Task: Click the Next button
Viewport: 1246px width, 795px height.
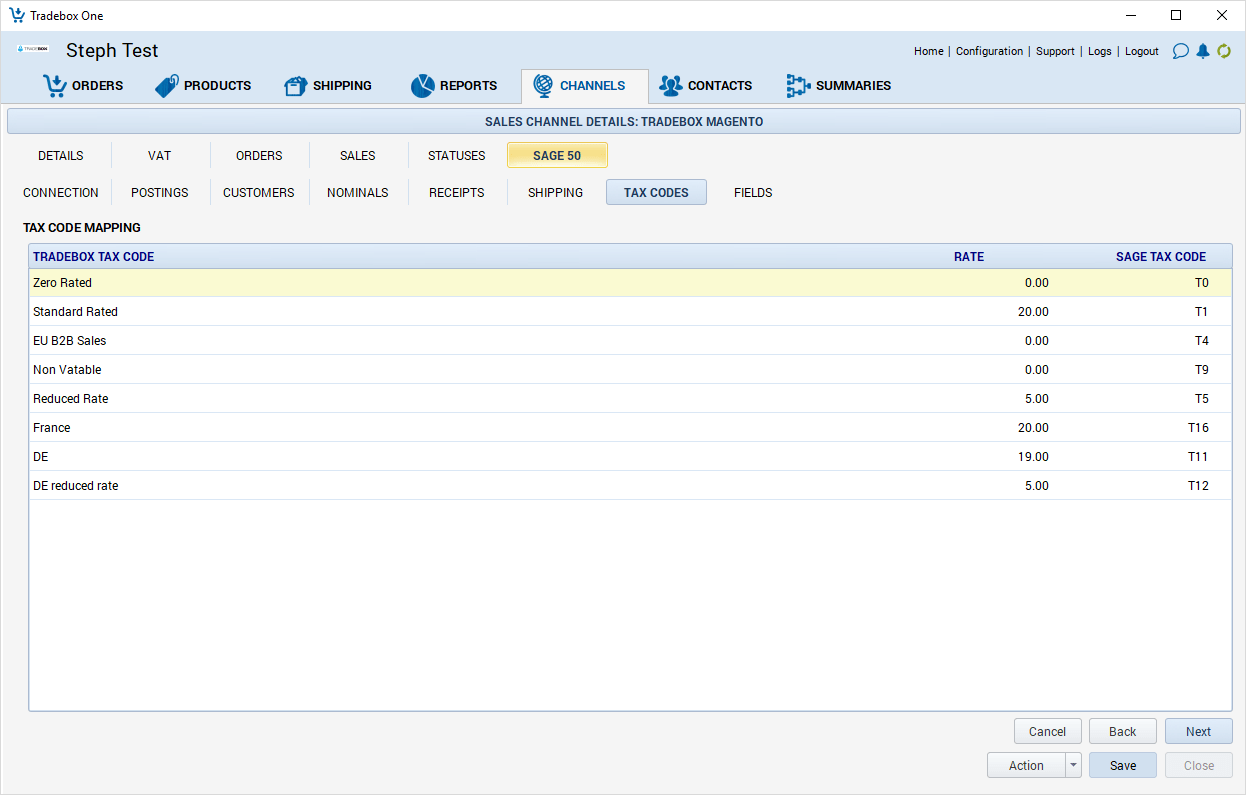Action: [x=1198, y=731]
